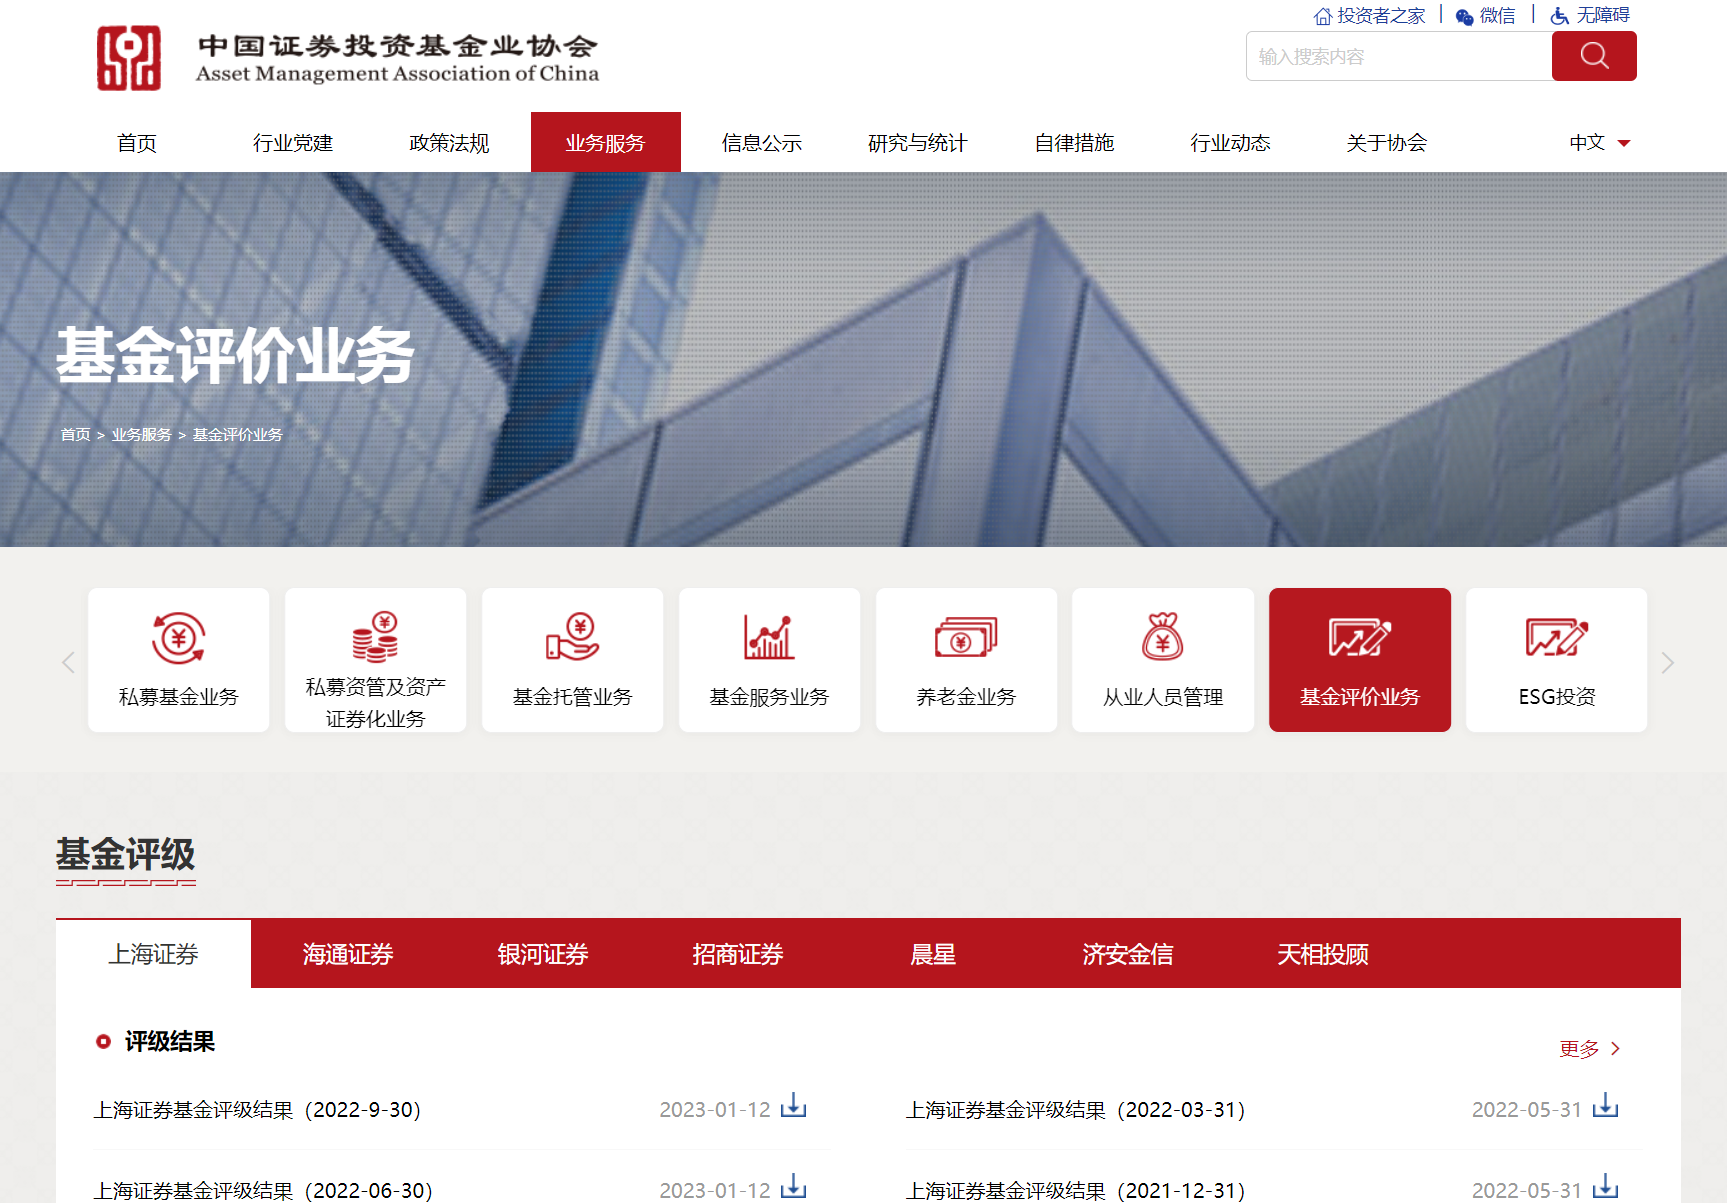Click 首页 in the breadcrumb
The height and width of the screenshot is (1203, 1727).
75,435
